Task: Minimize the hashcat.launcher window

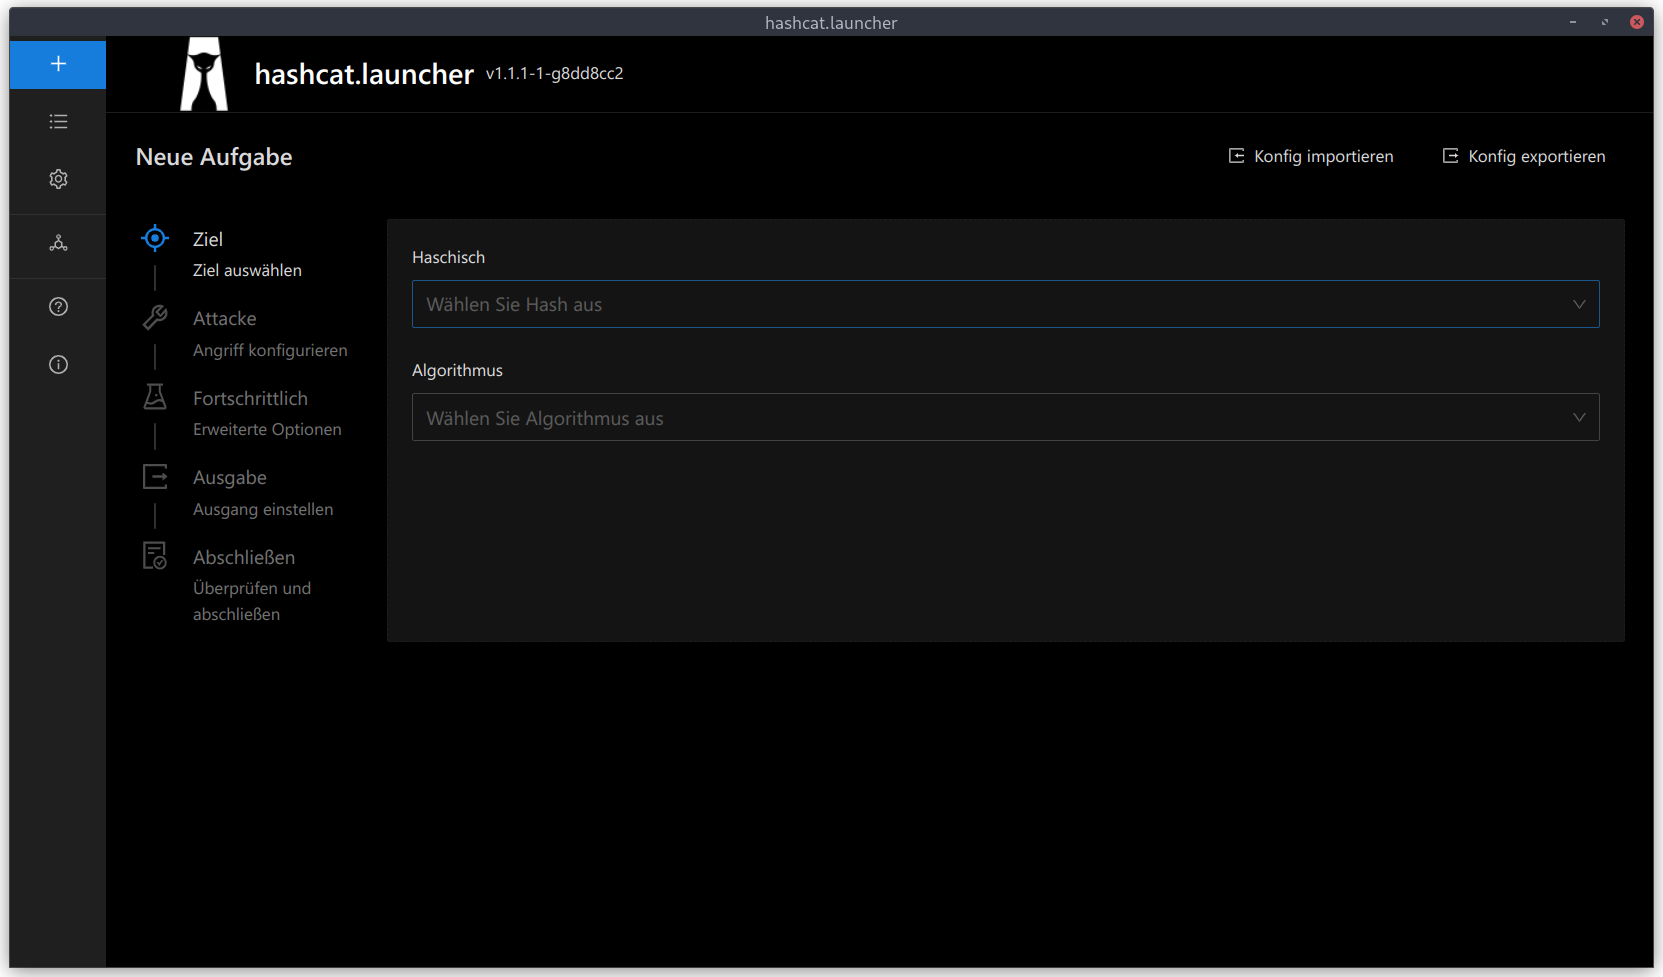Action: point(1573,22)
